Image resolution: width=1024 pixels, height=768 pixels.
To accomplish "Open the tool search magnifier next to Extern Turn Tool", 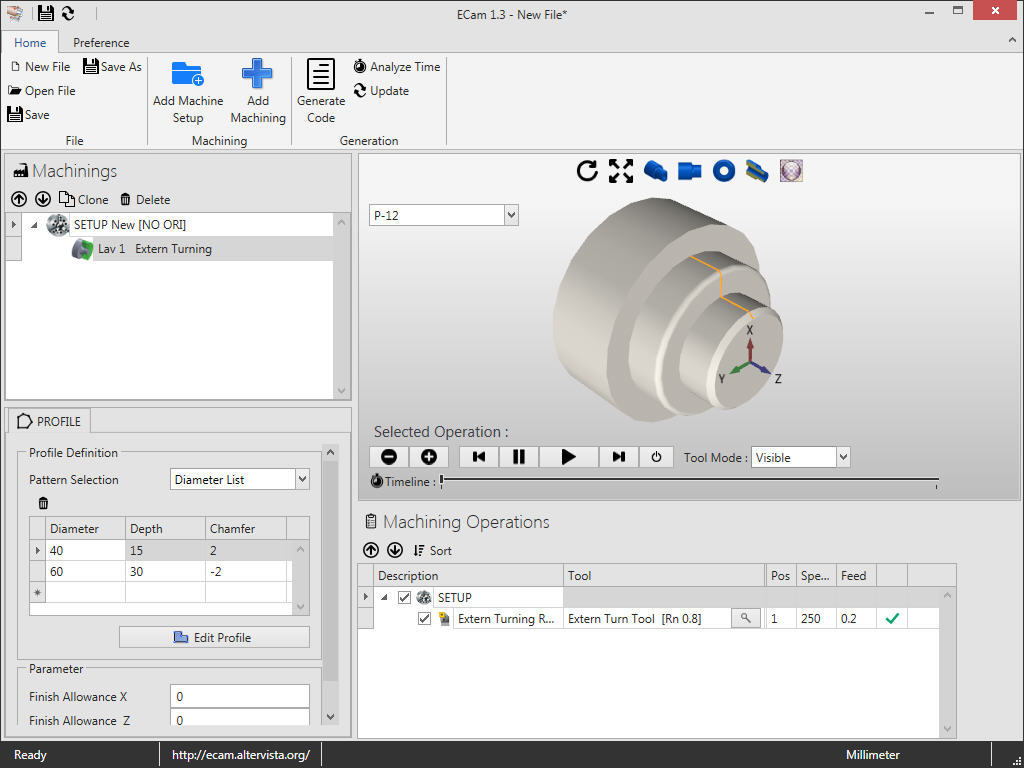I will [x=745, y=618].
